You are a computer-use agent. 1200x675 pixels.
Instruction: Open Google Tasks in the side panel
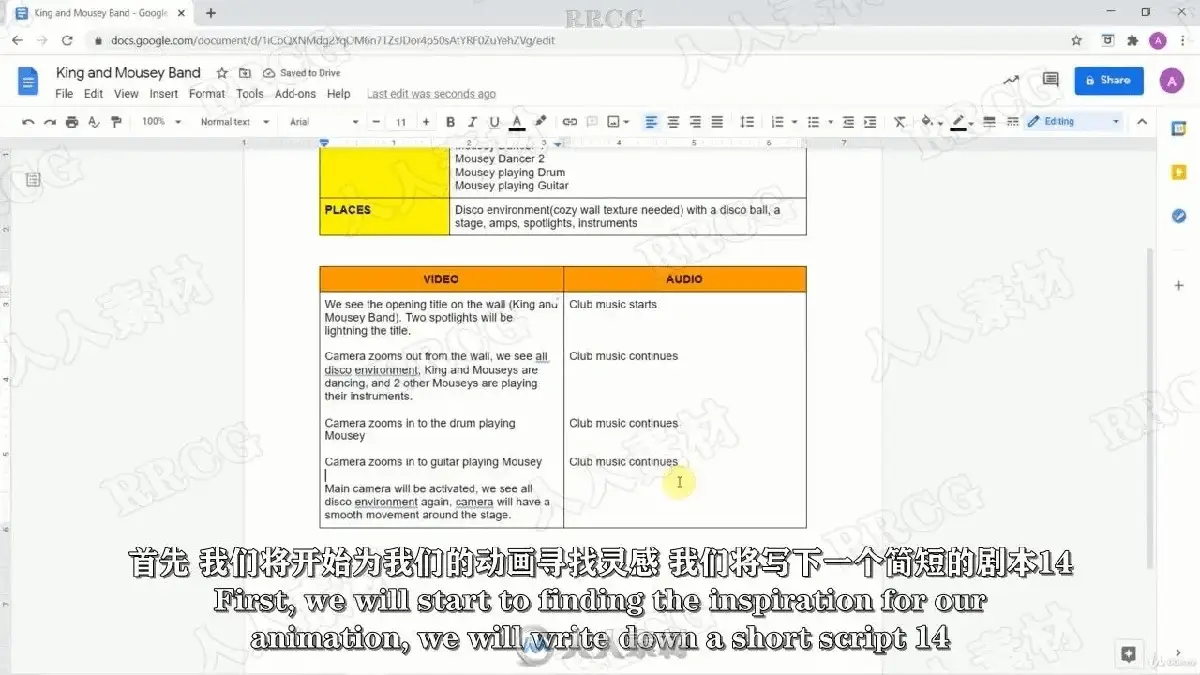pyautogui.click(x=1179, y=216)
